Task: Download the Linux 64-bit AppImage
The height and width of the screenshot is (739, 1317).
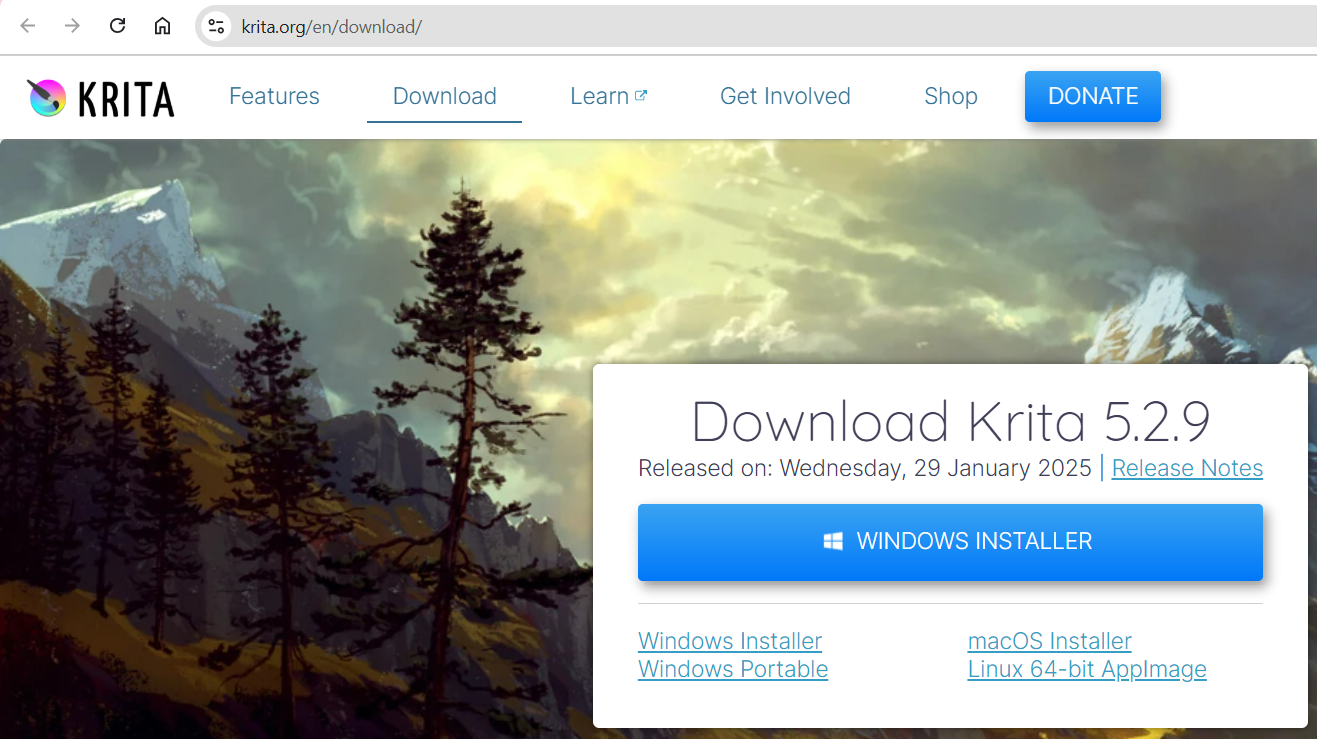Action: tap(1087, 669)
